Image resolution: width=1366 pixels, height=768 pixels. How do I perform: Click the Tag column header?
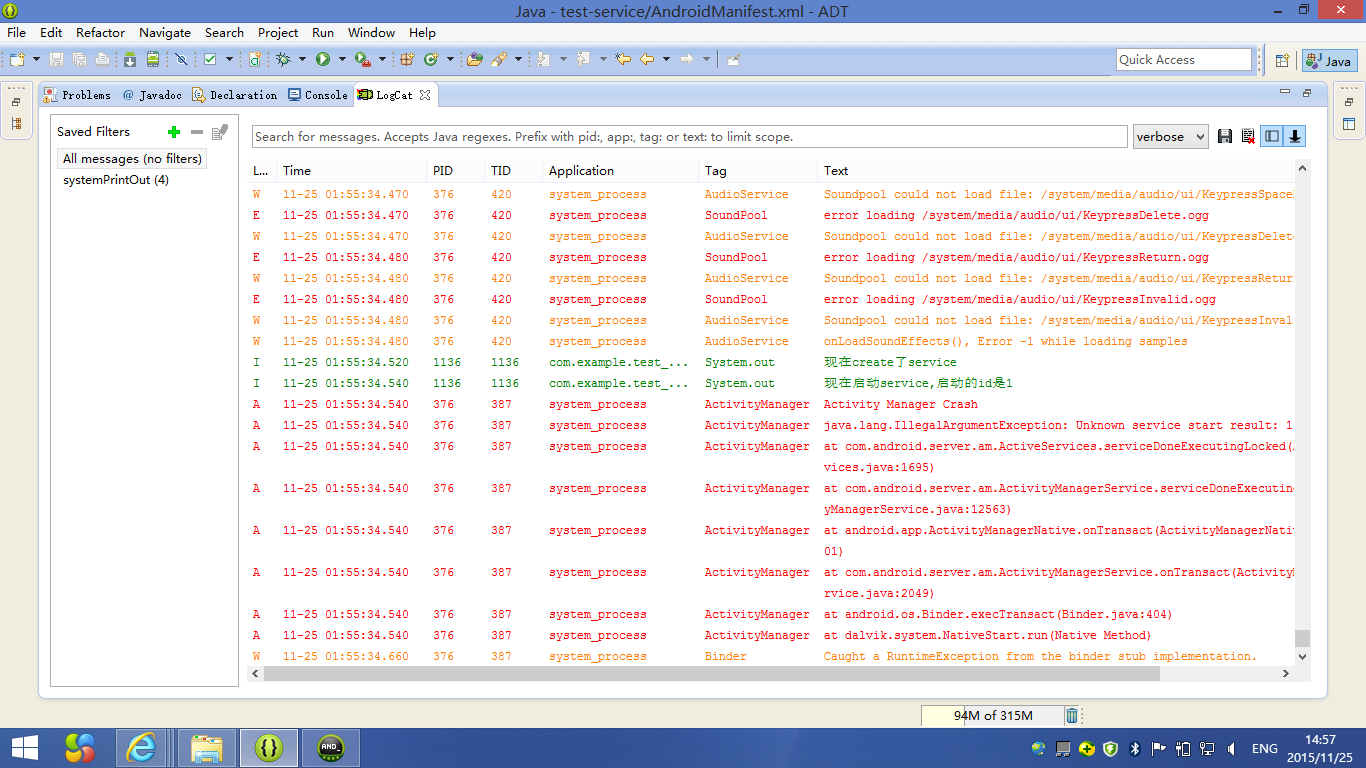(x=758, y=171)
